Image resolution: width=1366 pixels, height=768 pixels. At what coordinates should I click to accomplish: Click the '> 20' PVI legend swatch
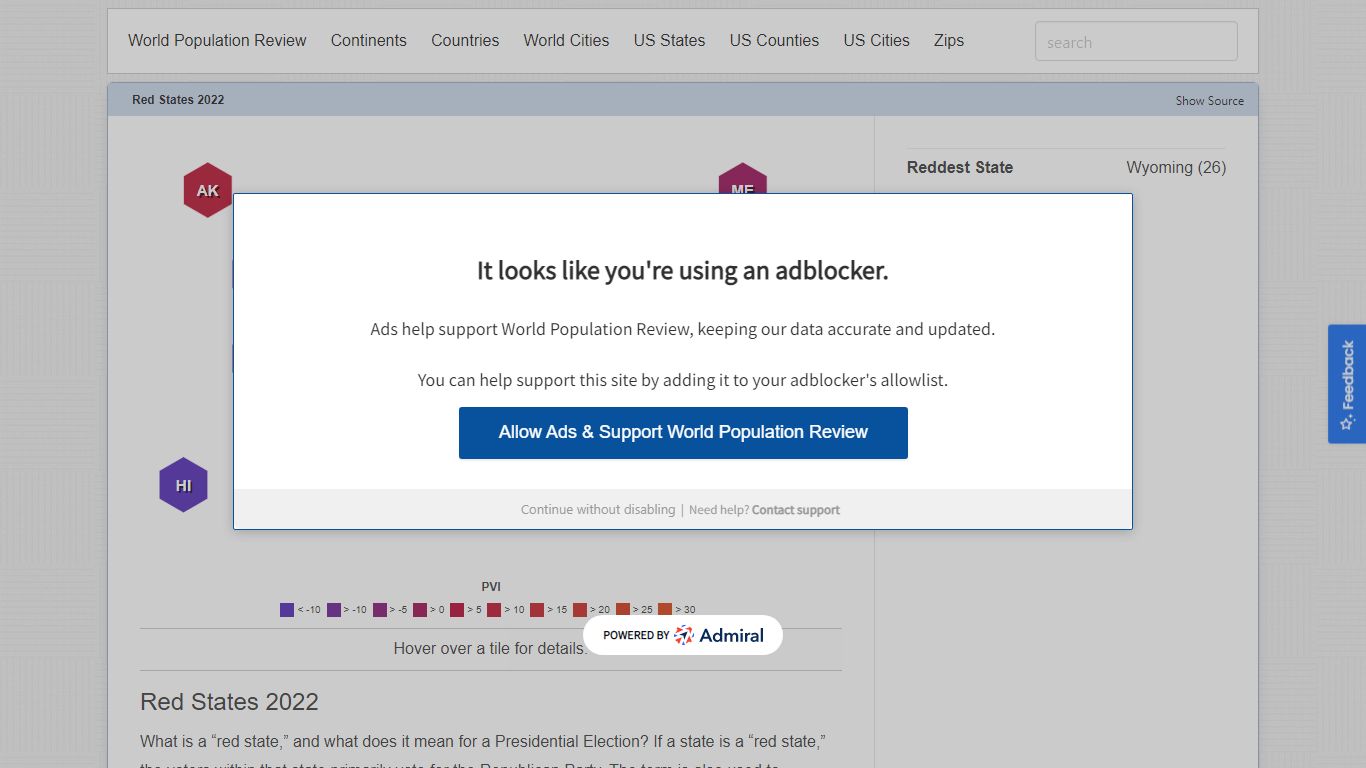click(x=580, y=609)
